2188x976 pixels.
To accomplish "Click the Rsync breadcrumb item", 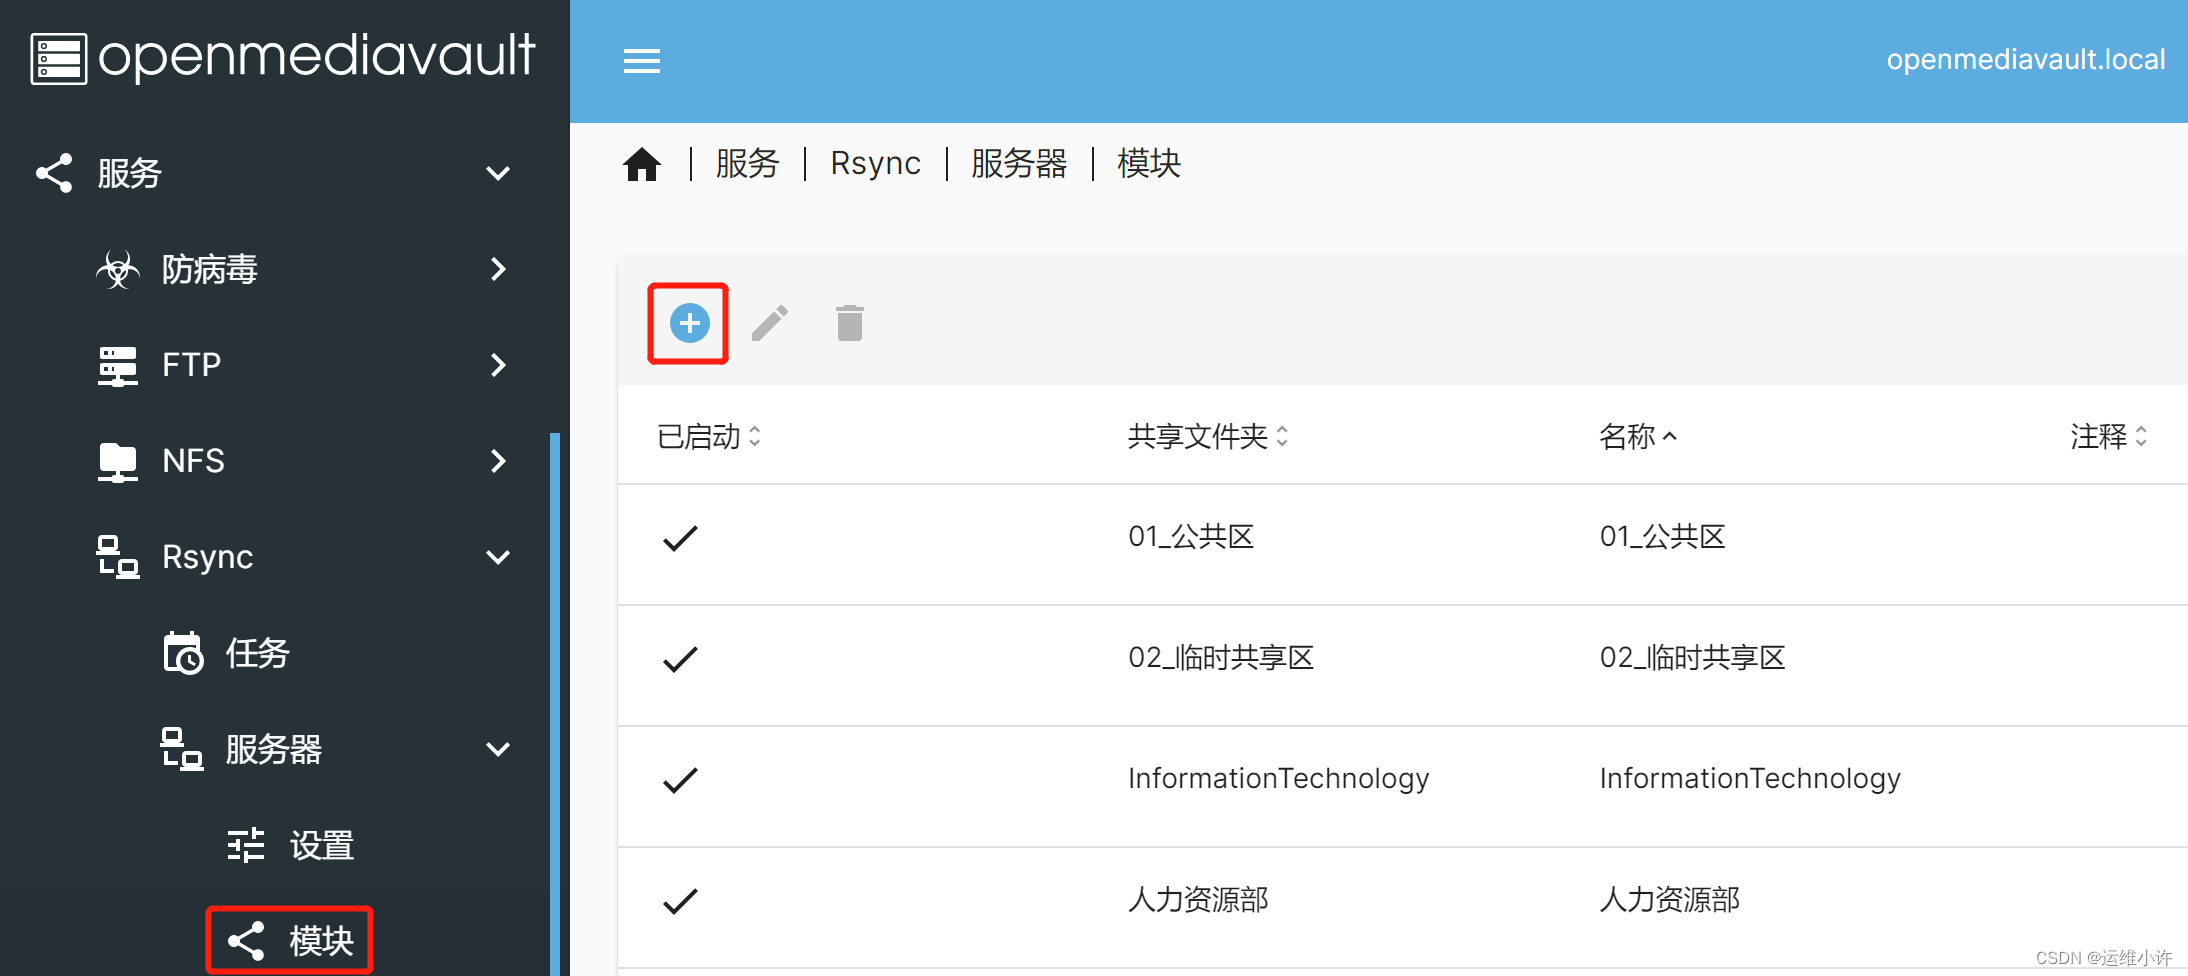I will point(875,163).
